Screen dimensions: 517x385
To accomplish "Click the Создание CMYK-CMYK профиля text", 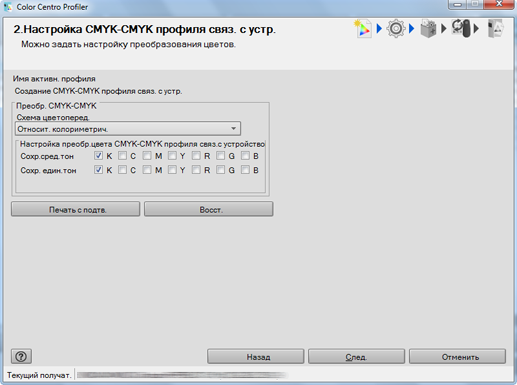I will coord(98,91).
